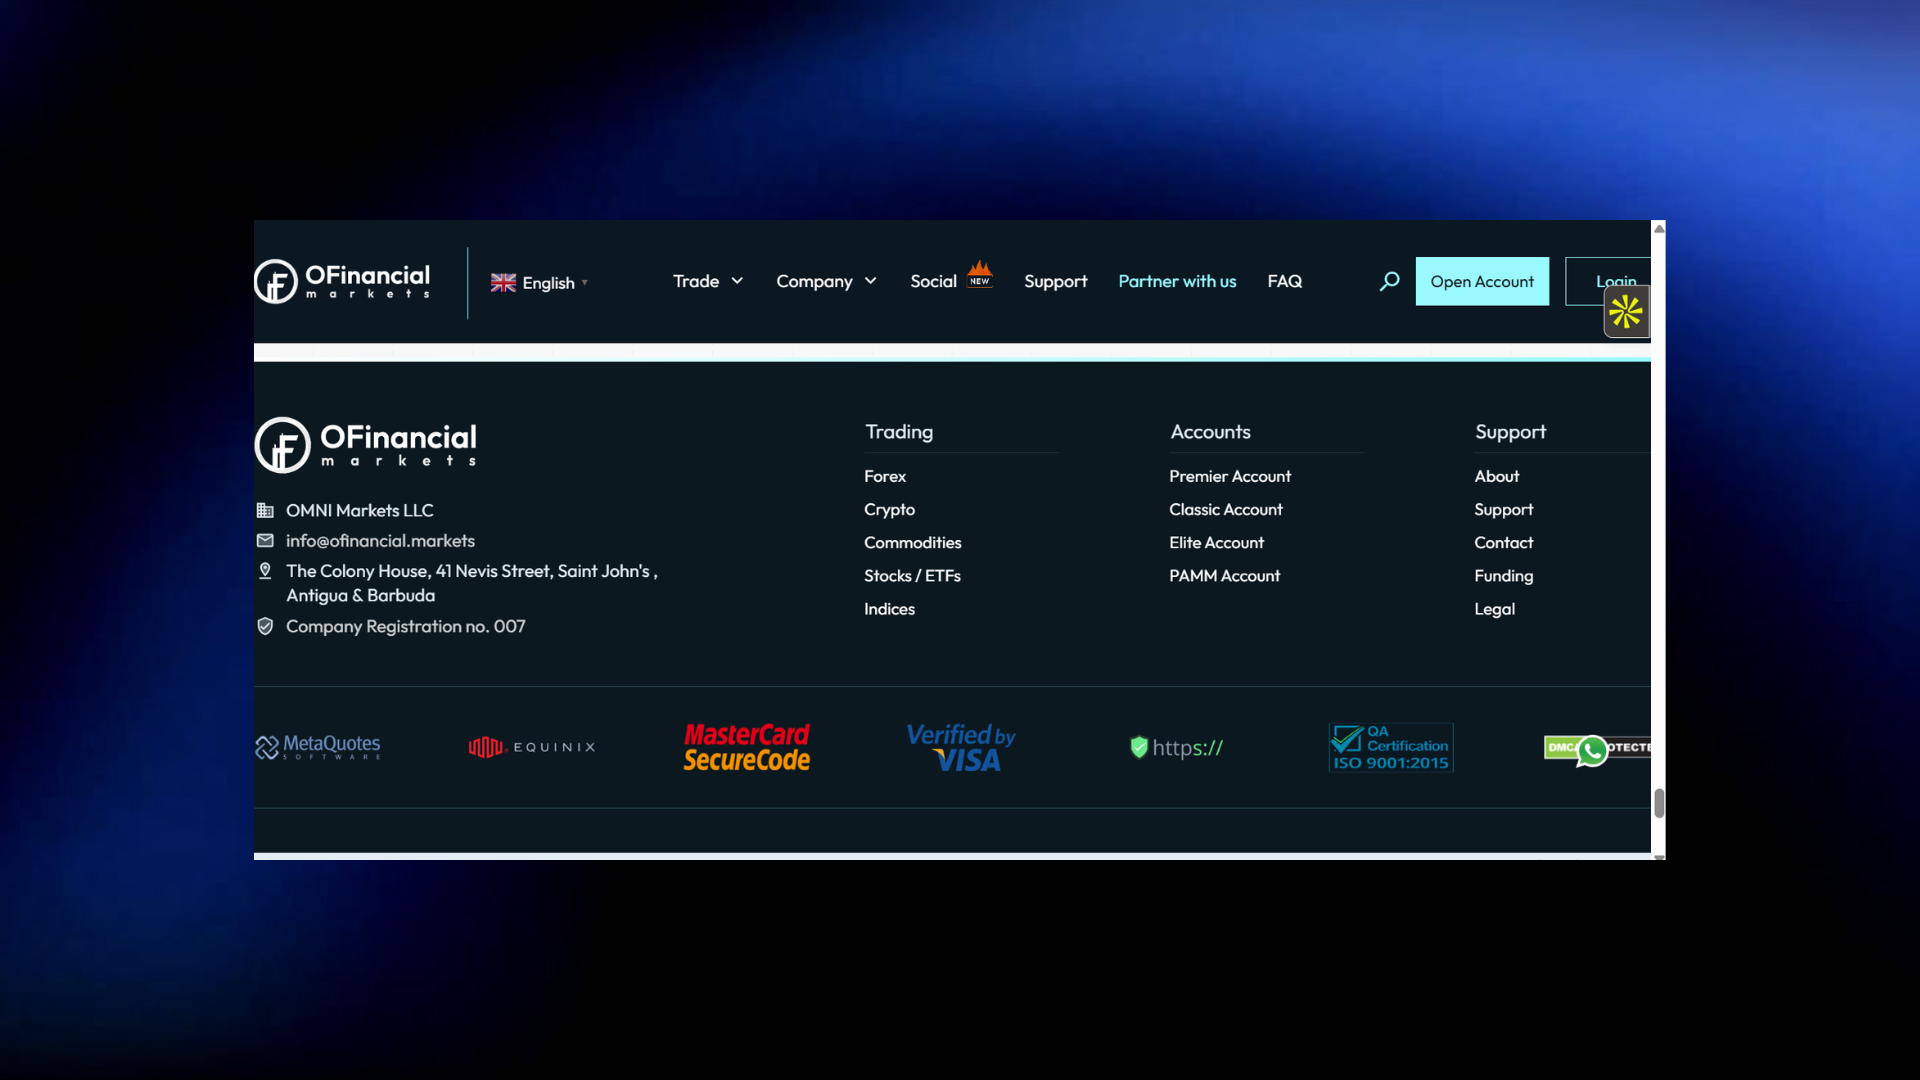This screenshot has height=1080, width=1920.
Task: Click the envelope icon beside email address
Action: pyautogui.click(x=265, y=540)
